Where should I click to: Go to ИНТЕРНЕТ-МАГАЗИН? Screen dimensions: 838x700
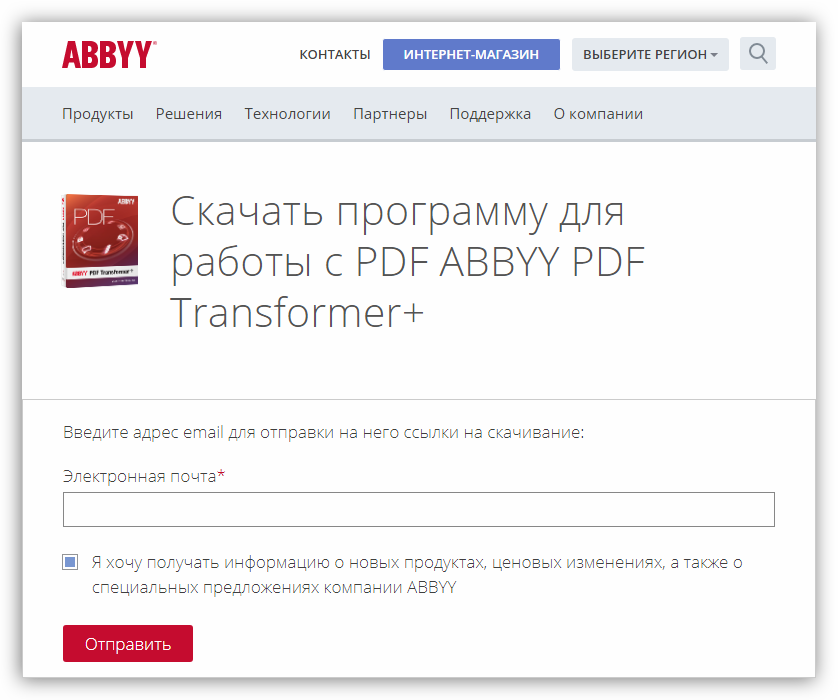(471, 54)
